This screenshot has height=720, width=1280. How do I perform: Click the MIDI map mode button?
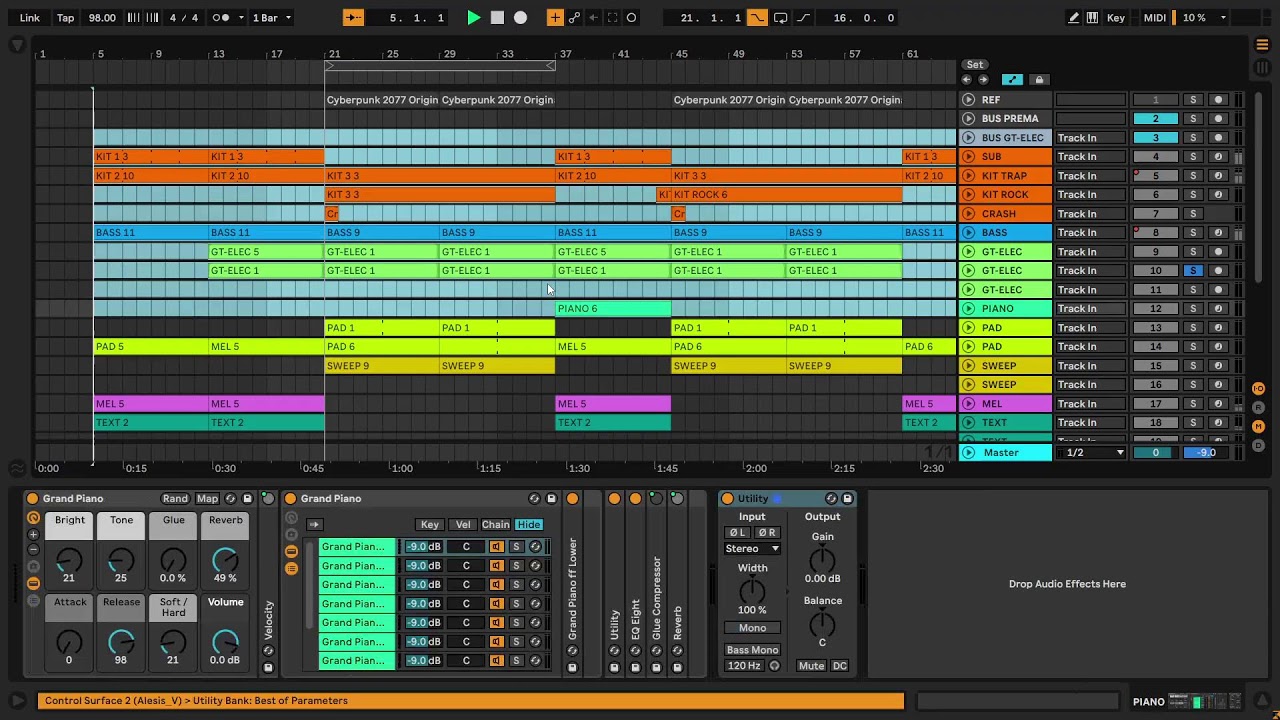1153,18
